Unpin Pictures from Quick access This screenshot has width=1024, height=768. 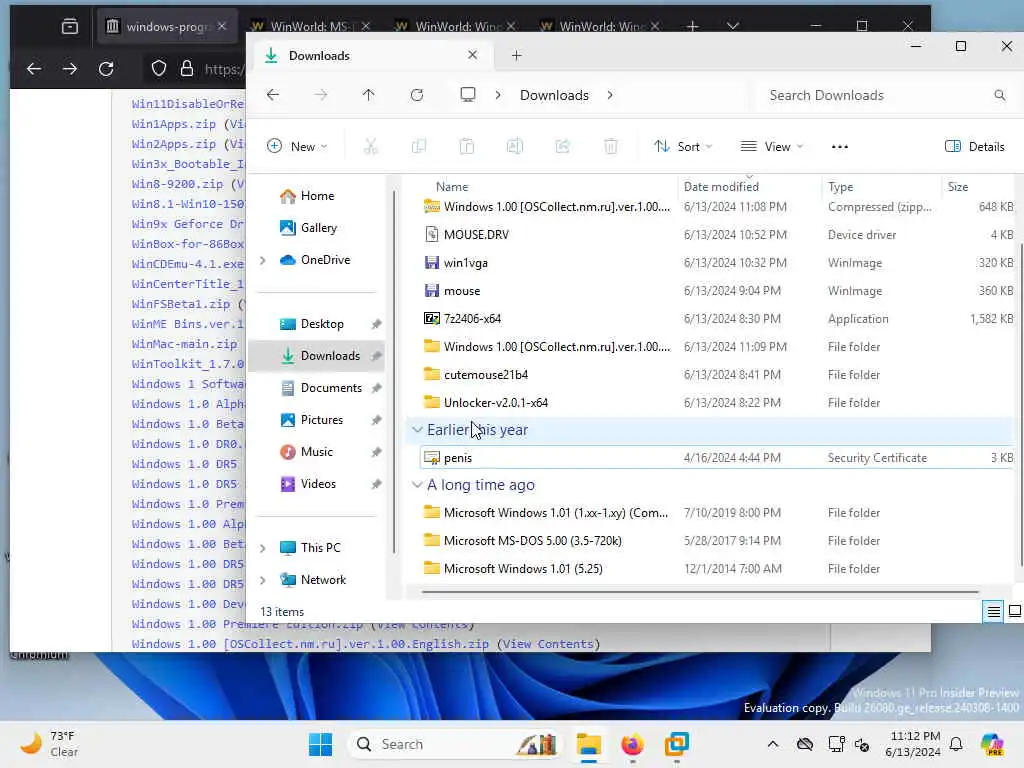point(377,420)
